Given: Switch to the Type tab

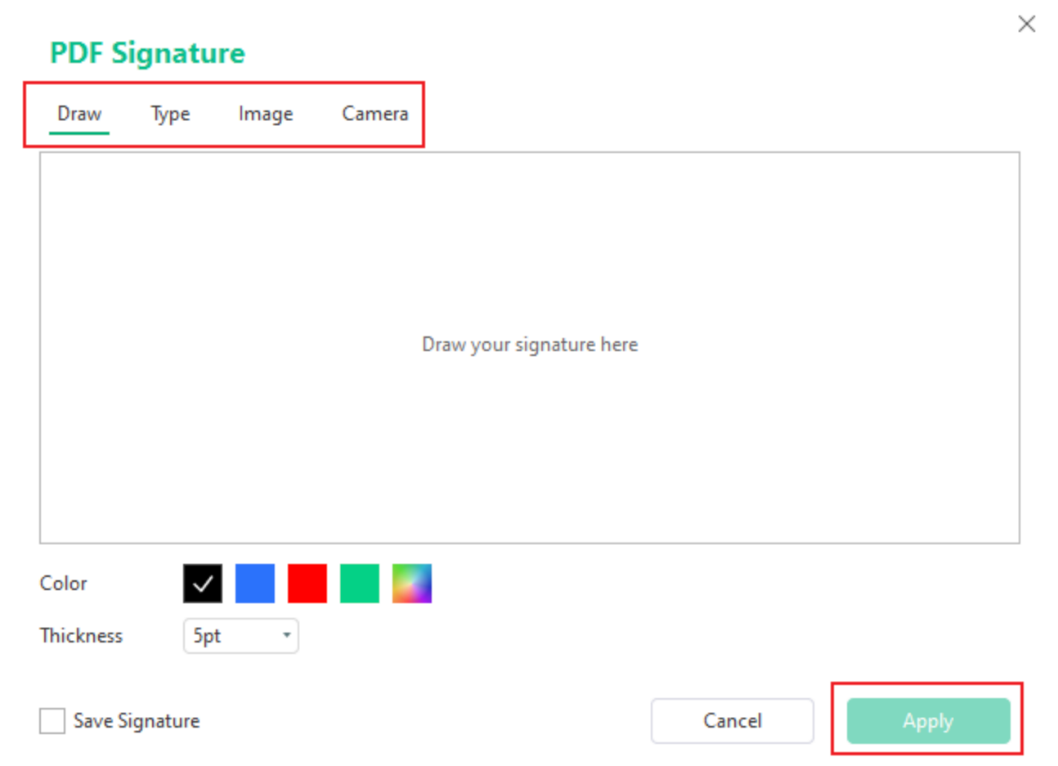Looking at the screenshot, I should 169,113.
